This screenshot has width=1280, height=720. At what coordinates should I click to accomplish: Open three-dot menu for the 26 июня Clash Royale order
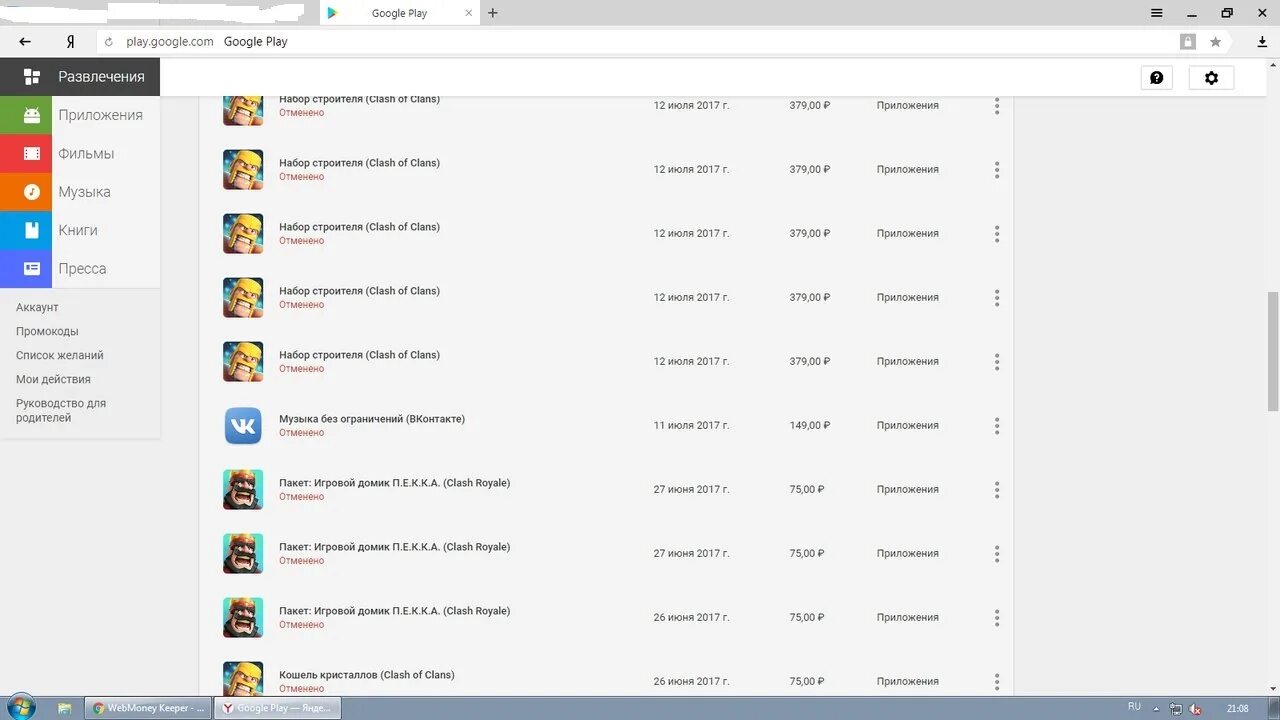click(997, 618)
